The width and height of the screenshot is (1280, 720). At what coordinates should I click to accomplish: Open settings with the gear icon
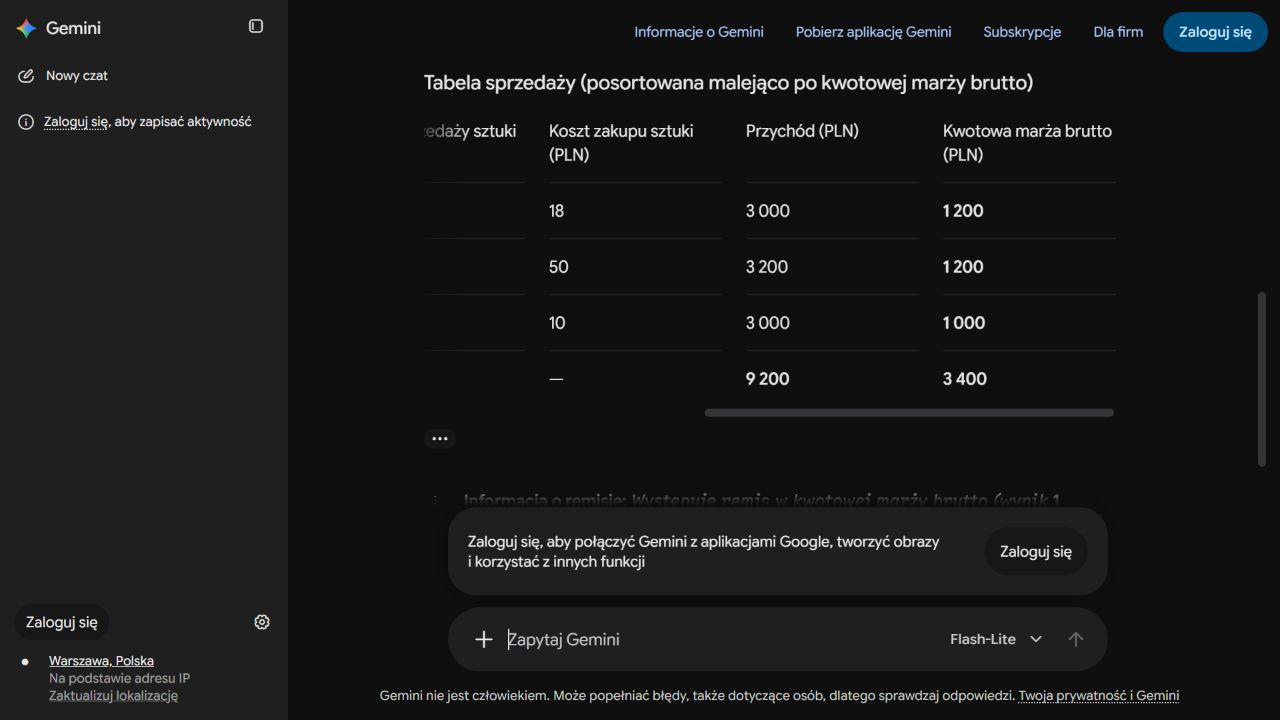(262, 622)
